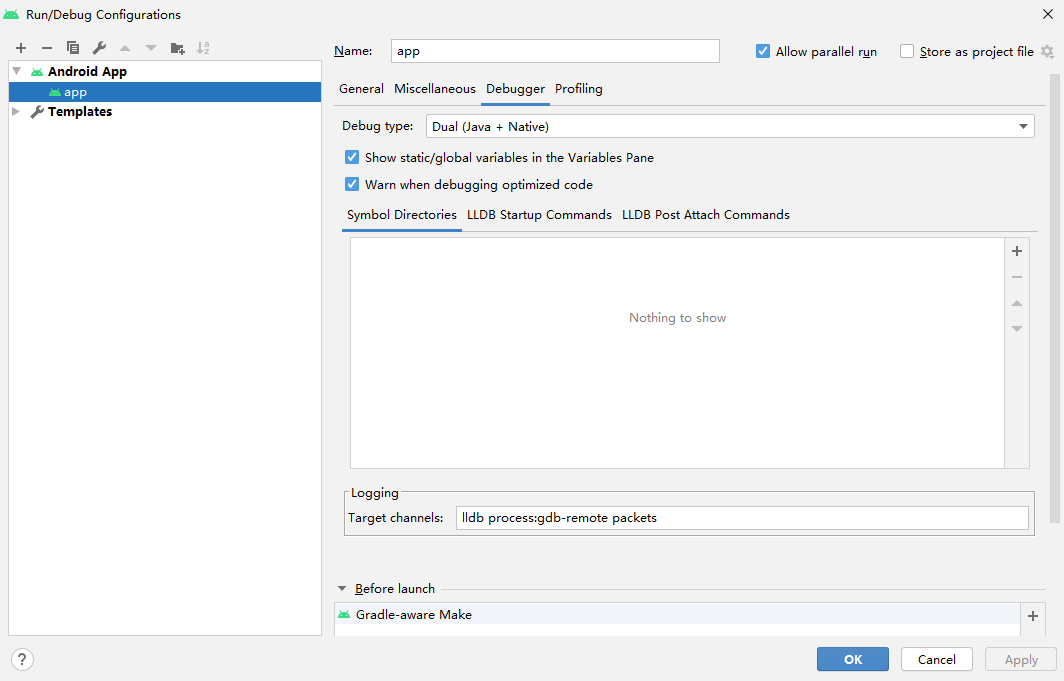The width and height of the screenshot is (1064, 681).
Task: Disable the Allow parallel run checkbox
Action: [x=763, y=50]
